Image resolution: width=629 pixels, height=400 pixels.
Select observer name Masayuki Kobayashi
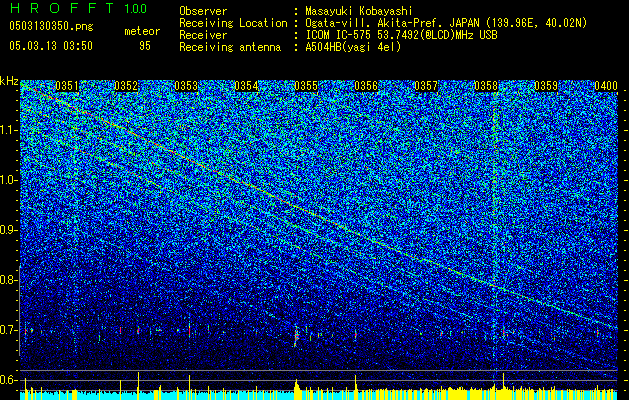[x=359, y=11]
